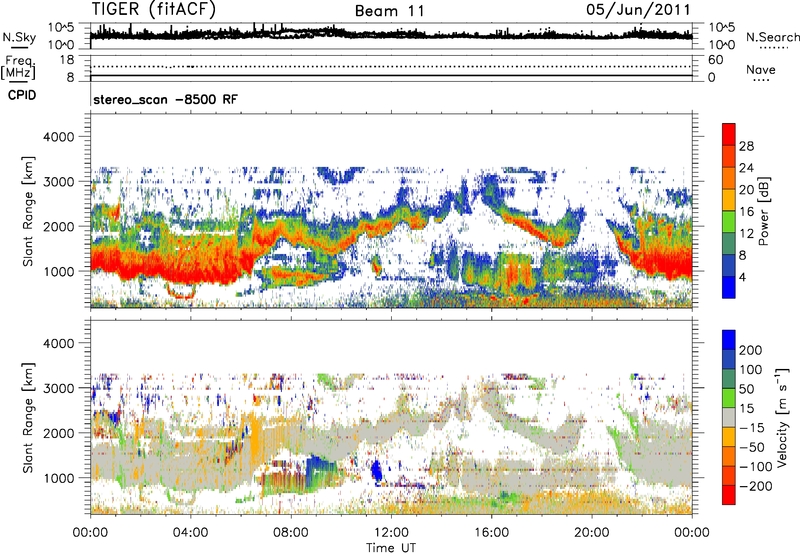Click the 20:00 time axis tick
The height and width of the screenshot is (554, 800).
591,533
